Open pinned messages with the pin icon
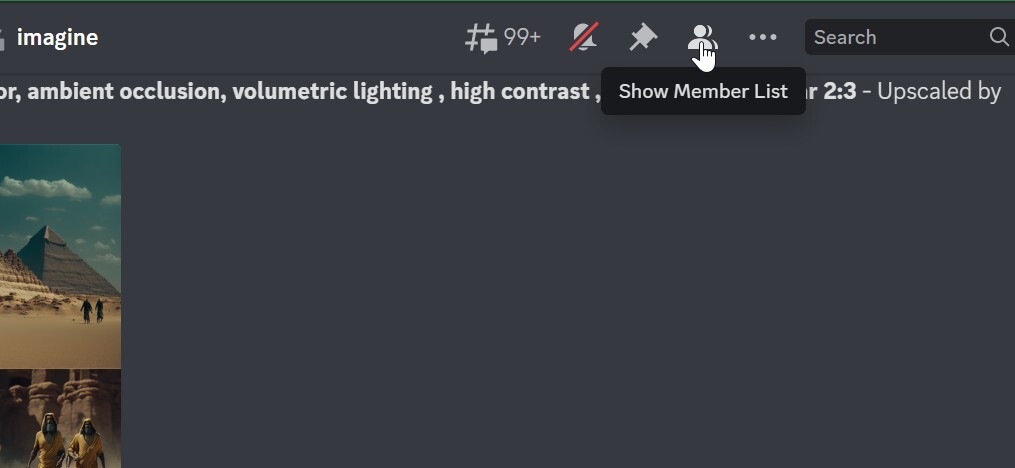 click(x=643, y=38)
